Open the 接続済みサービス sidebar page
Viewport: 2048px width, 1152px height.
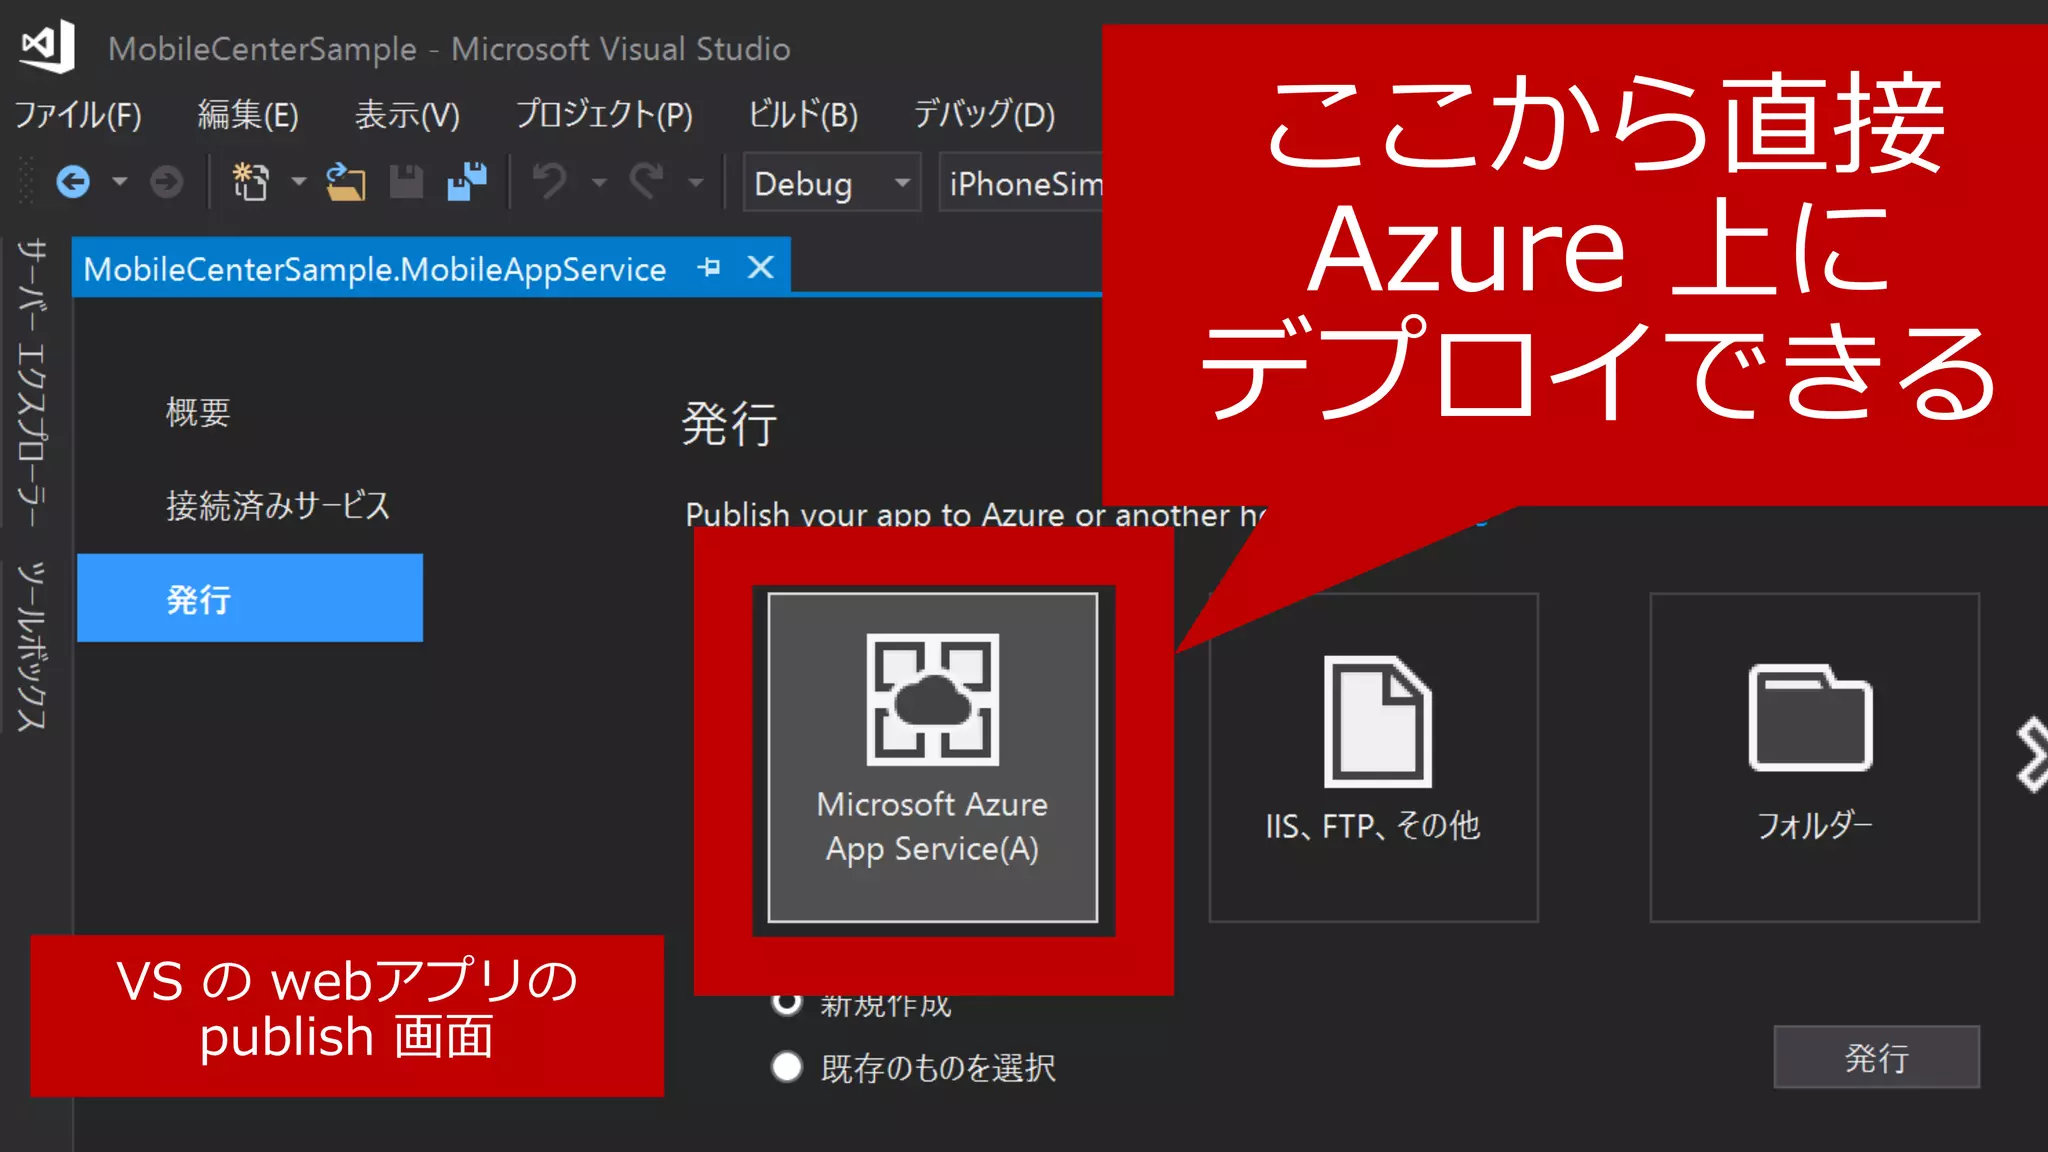tap(278, 506)
